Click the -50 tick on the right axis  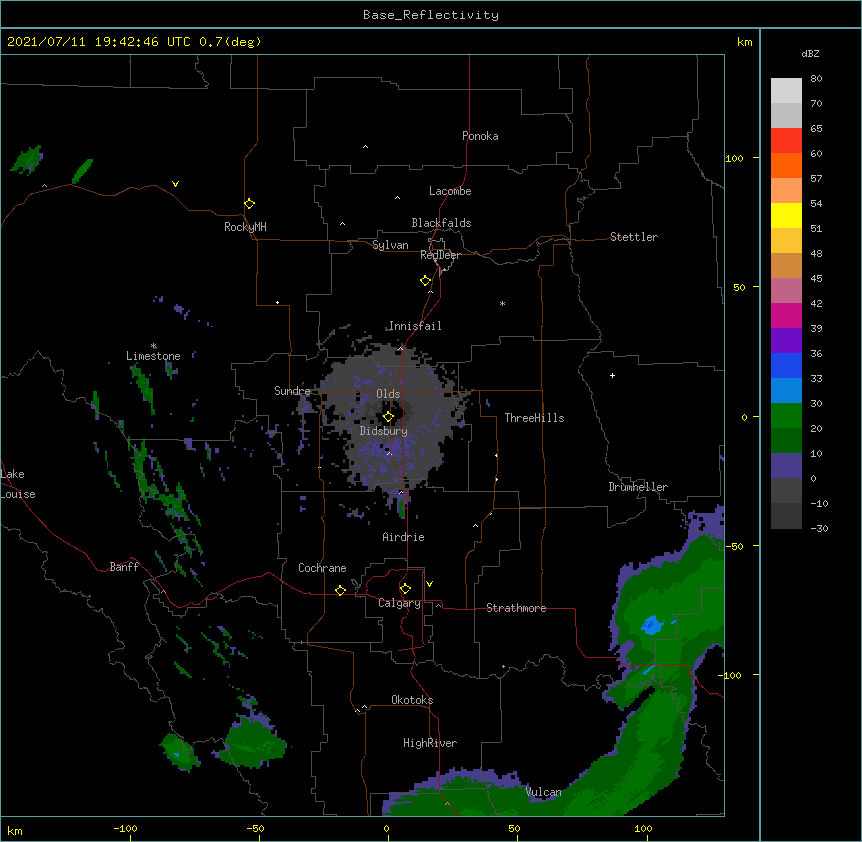click(x=734, y=546)
